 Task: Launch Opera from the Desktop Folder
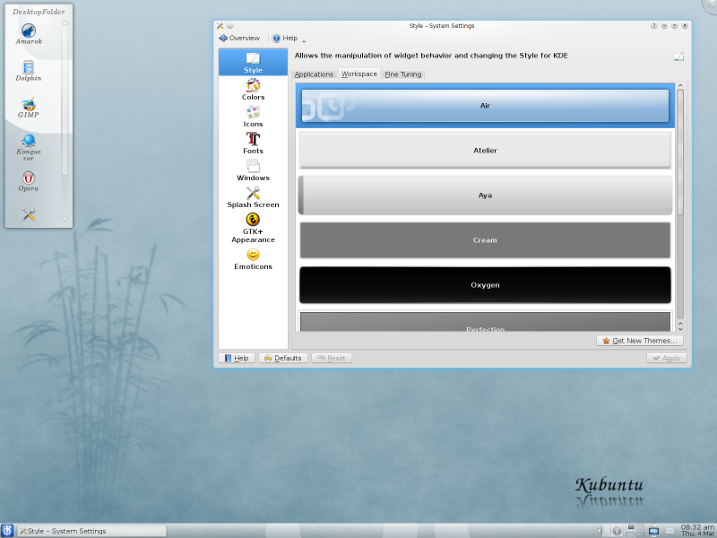(x=28, y=181)
